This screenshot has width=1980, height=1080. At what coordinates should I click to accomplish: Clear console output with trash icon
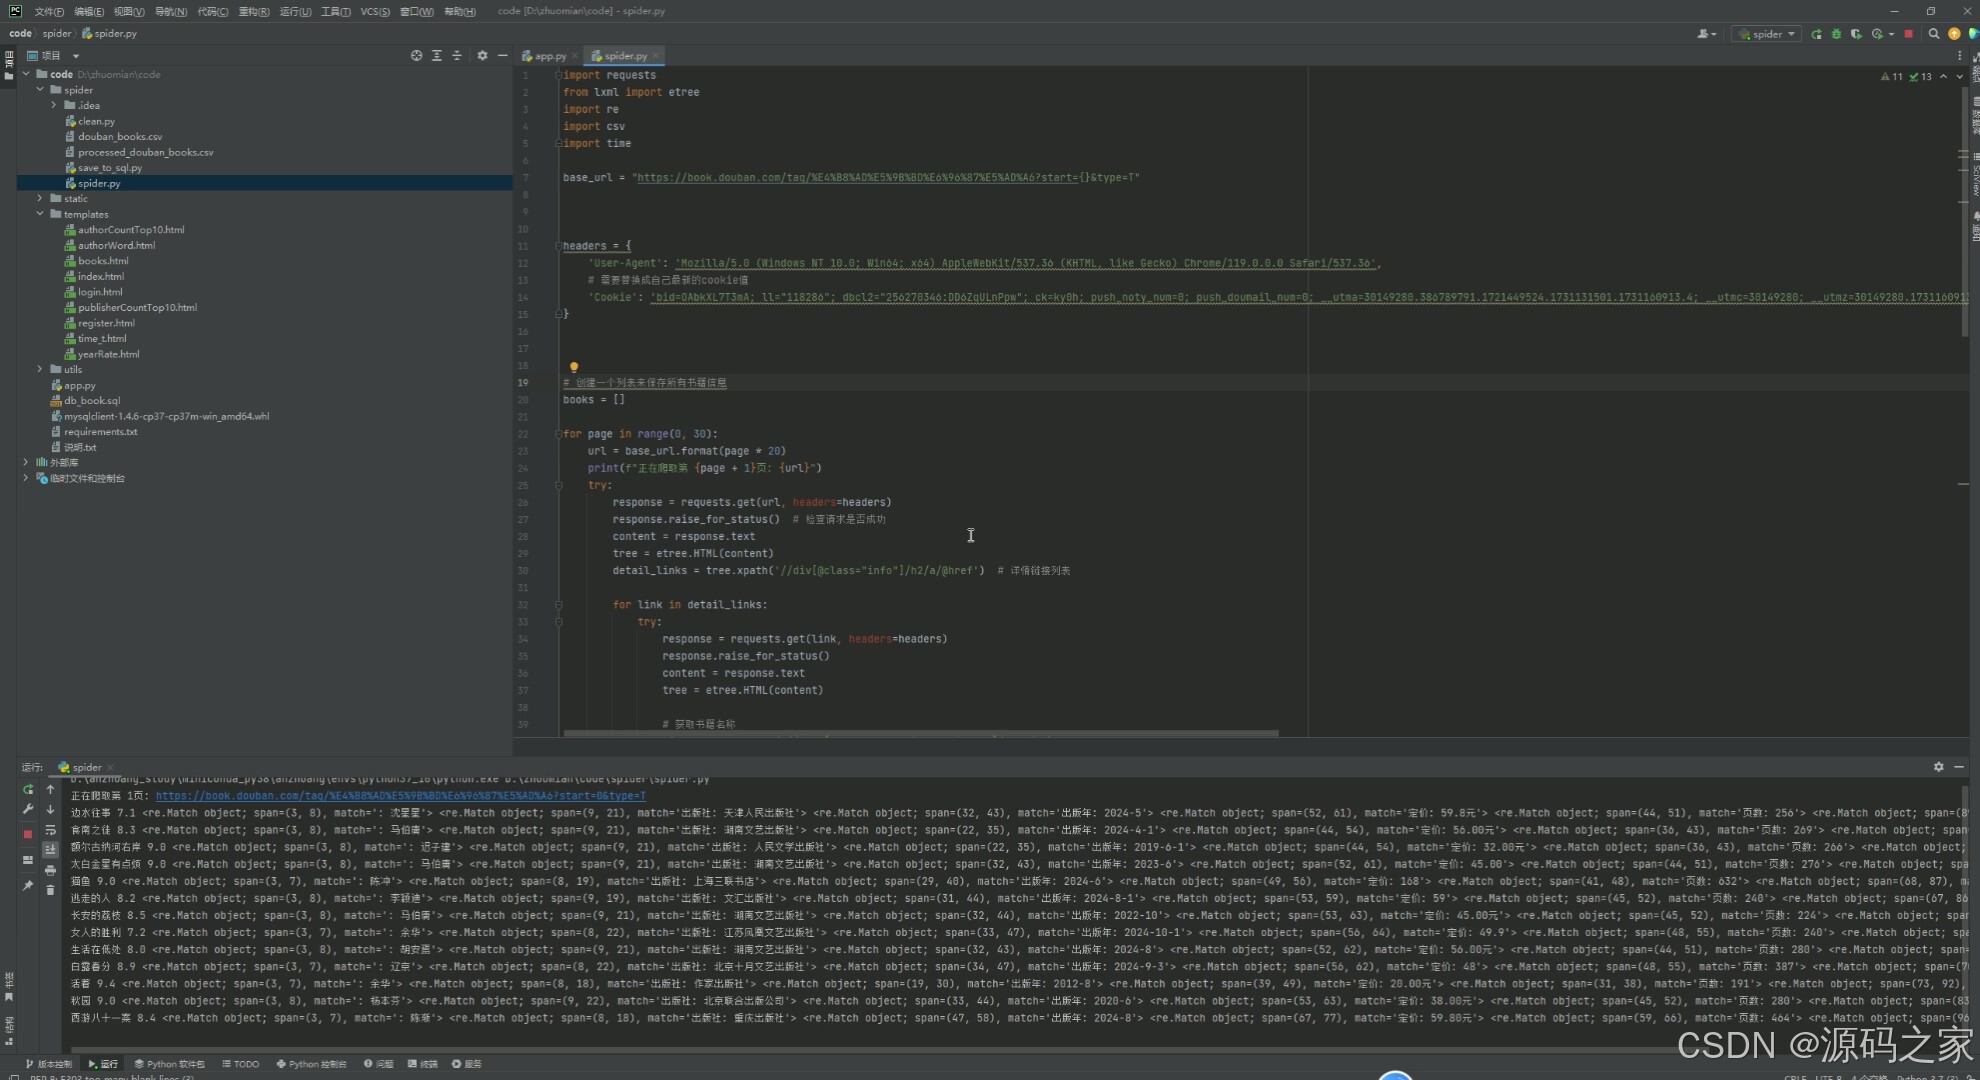pos(50,890)
